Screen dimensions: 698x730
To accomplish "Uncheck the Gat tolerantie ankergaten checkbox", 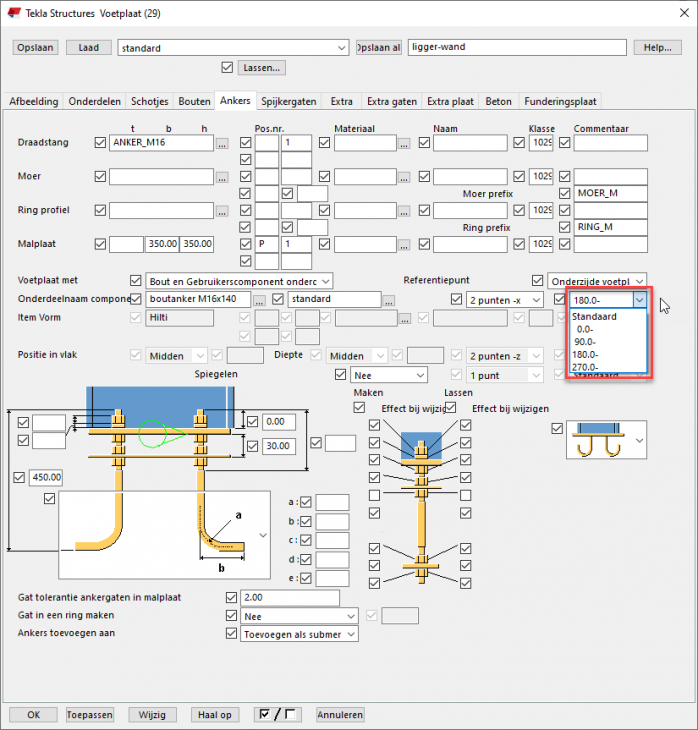I will pyautogui.click(x=232, y=597).
